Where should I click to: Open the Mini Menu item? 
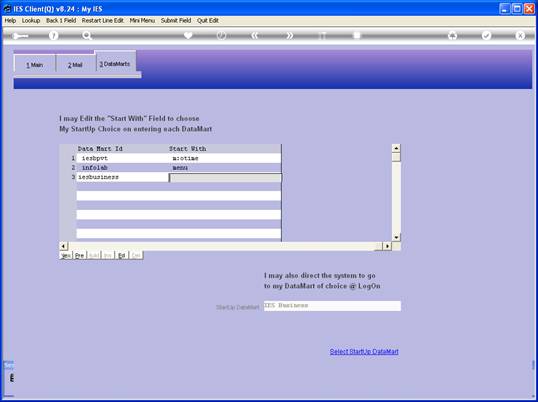tap(142, 21)
